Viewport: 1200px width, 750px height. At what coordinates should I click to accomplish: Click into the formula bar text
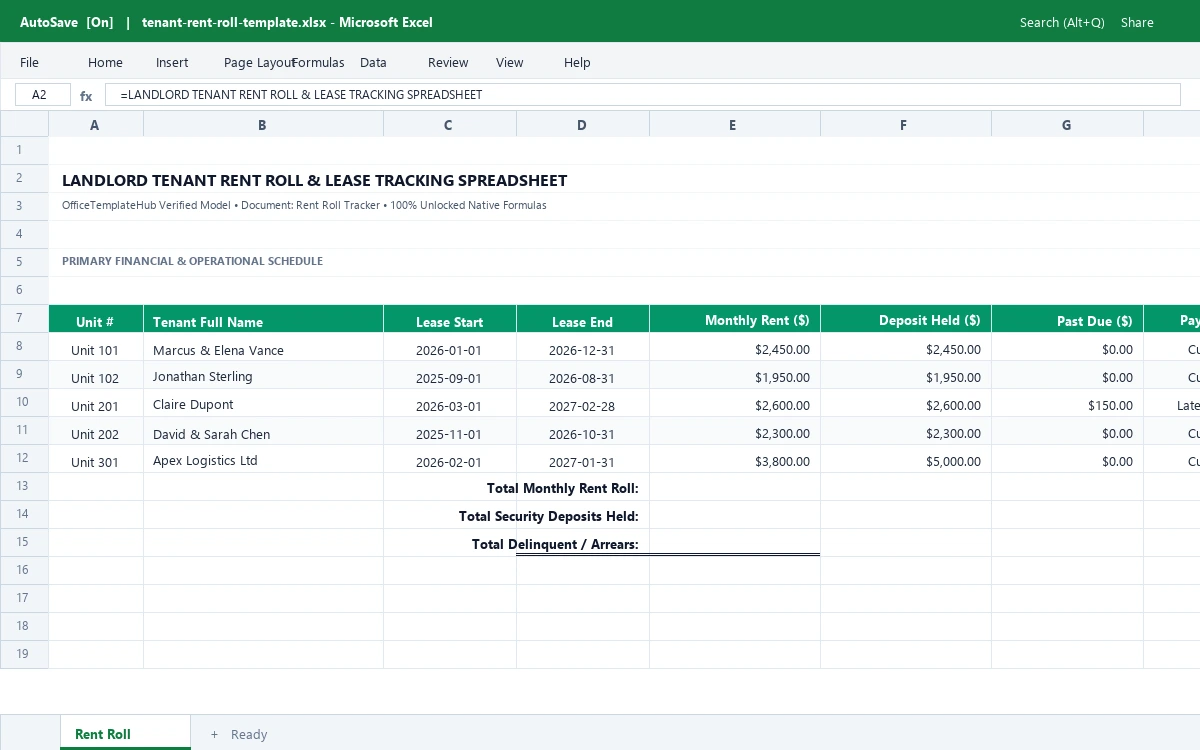pyautogui.click(x=642, y=95)
